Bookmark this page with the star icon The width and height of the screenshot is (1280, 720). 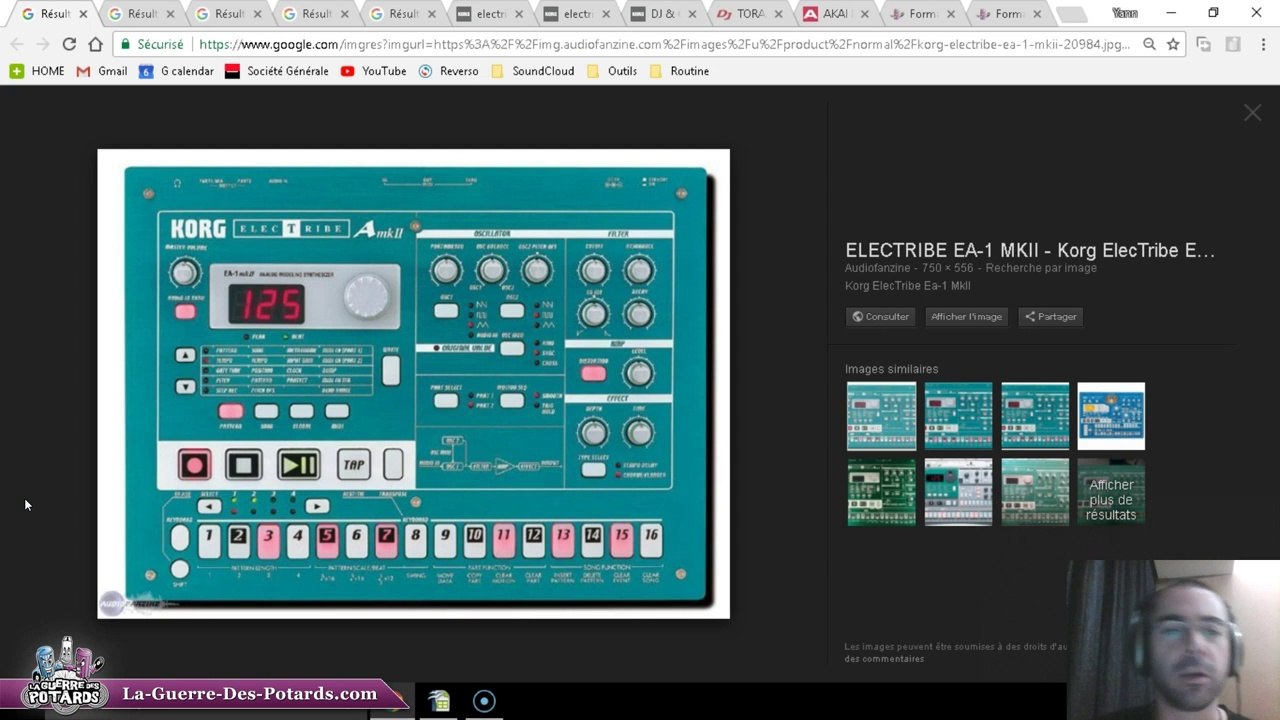tap(1173, 44)
